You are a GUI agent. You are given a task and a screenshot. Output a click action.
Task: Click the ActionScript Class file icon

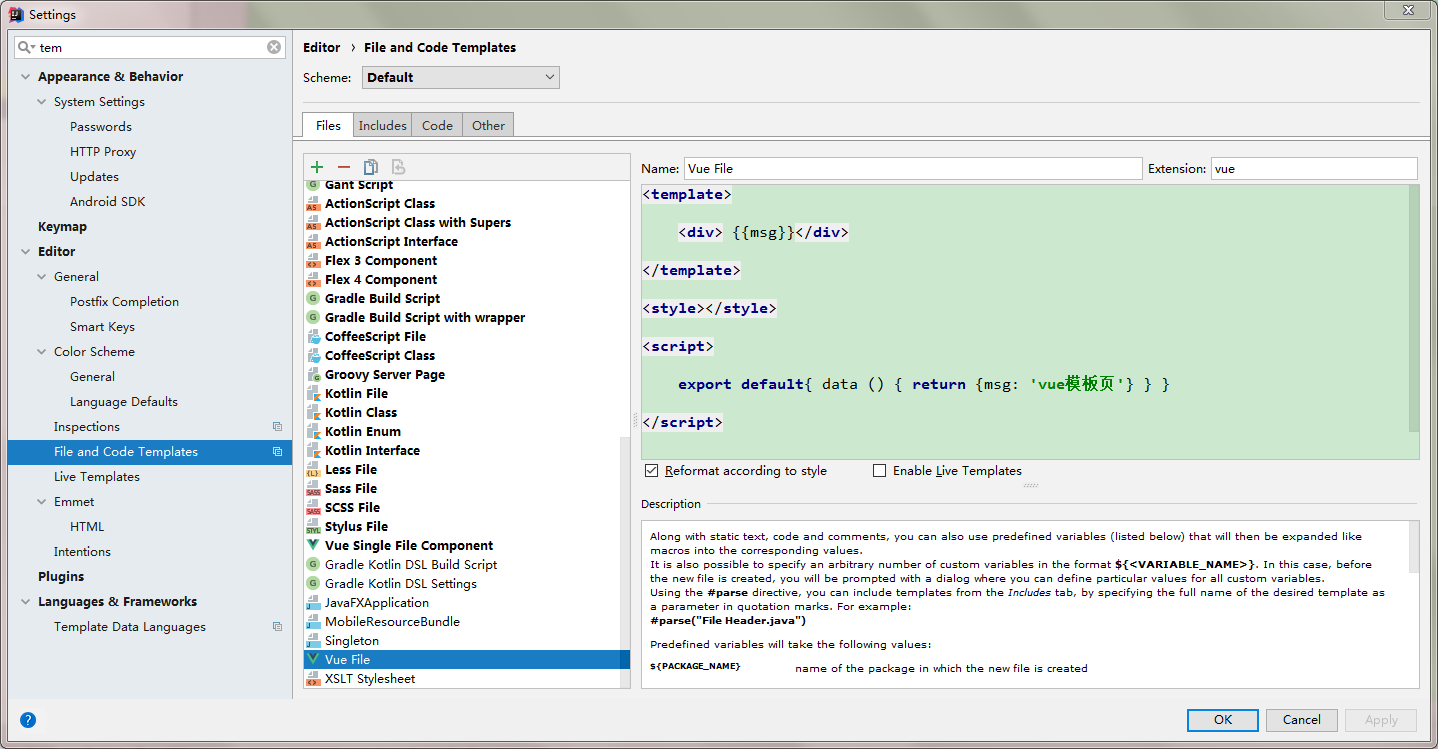313,204
